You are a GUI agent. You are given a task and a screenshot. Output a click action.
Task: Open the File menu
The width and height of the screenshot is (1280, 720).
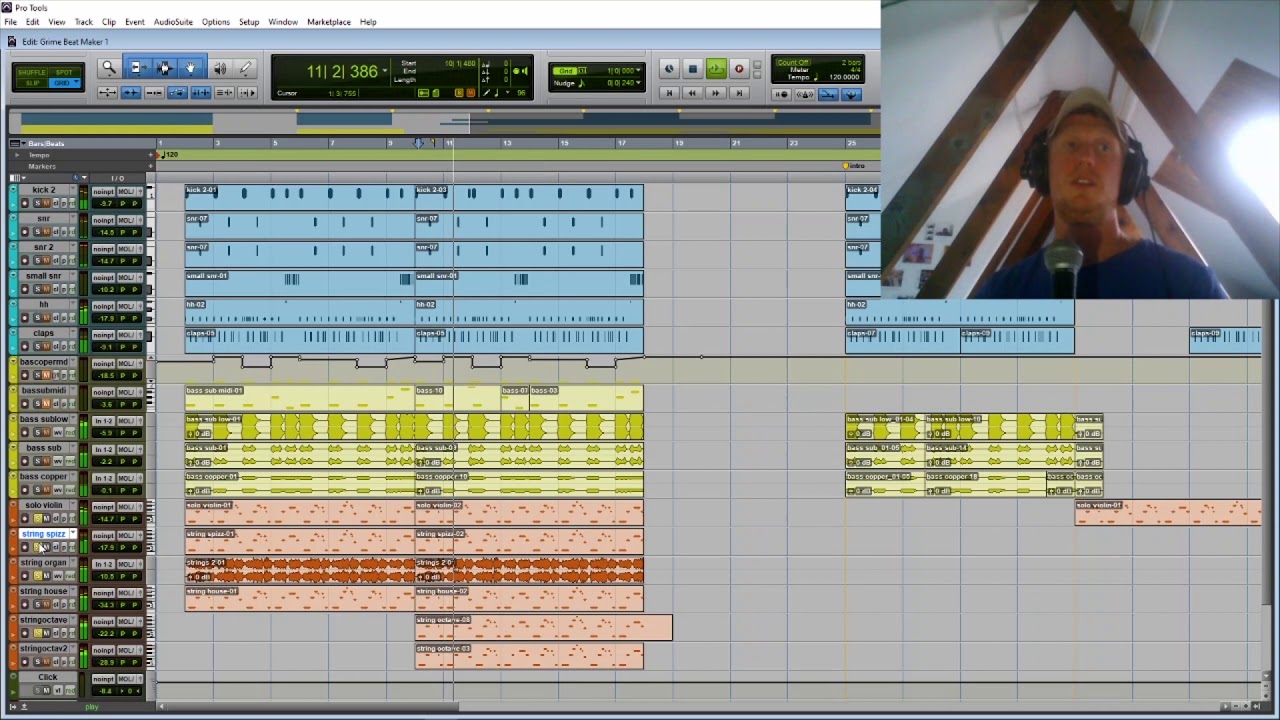click(x=10, y=22)
